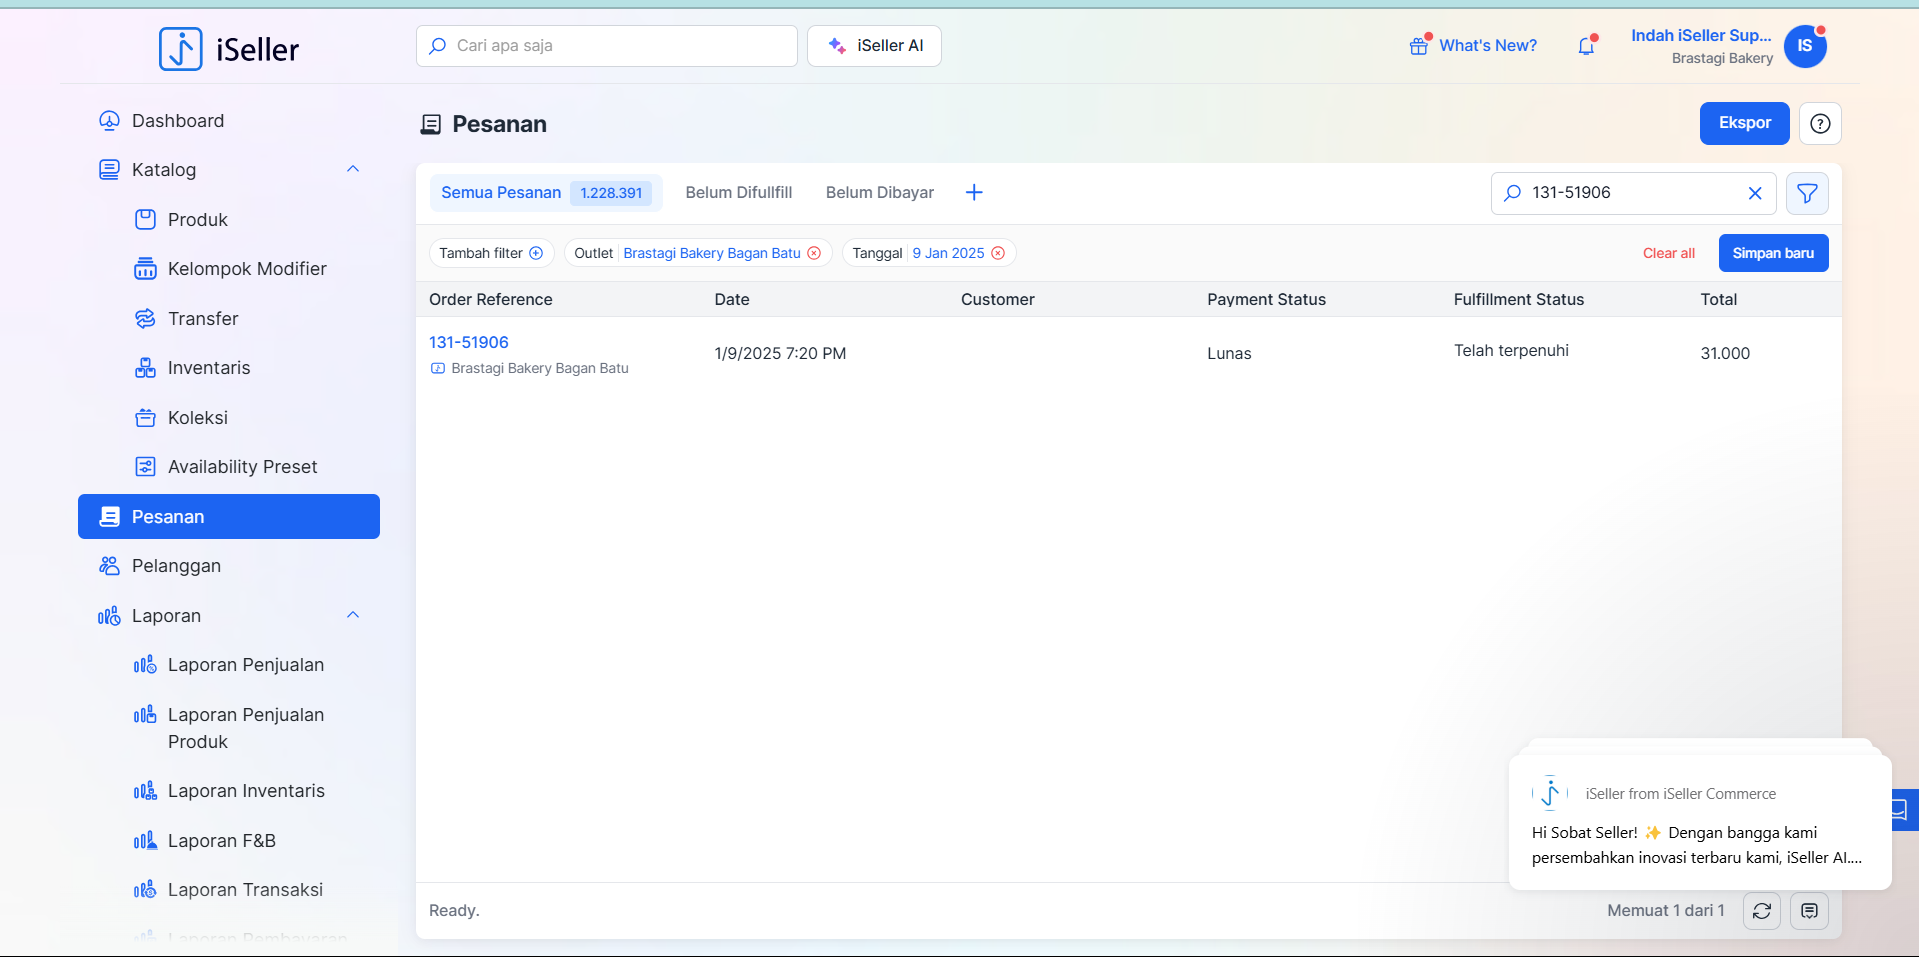This screenshot has width=1919, height=957.
Task: Add a new order view tab
Action: click(x=974, y=192)
